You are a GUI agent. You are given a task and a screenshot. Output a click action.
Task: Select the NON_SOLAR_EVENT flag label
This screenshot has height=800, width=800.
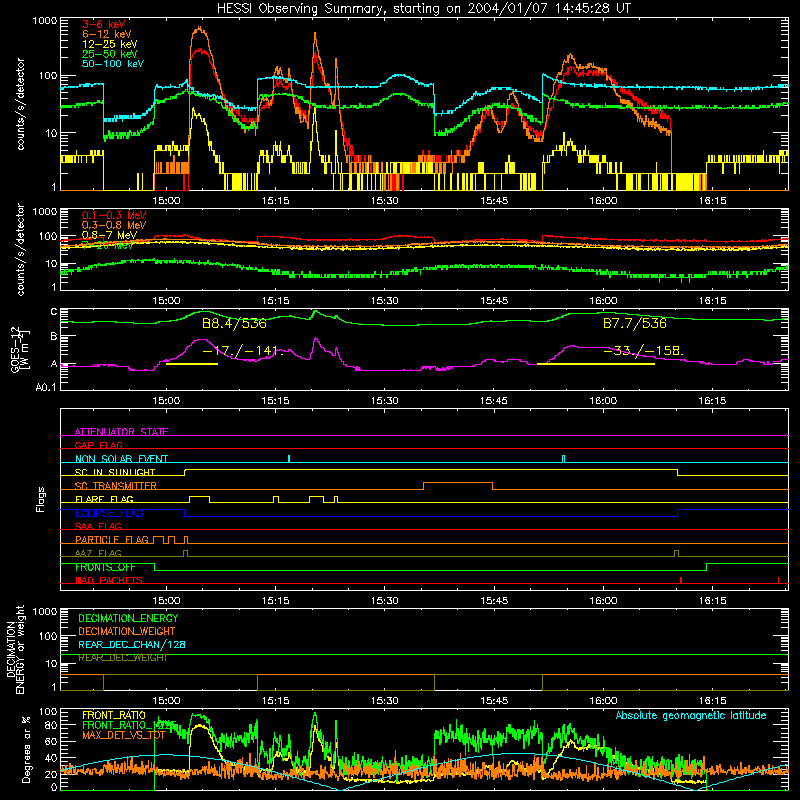(121, 459)
